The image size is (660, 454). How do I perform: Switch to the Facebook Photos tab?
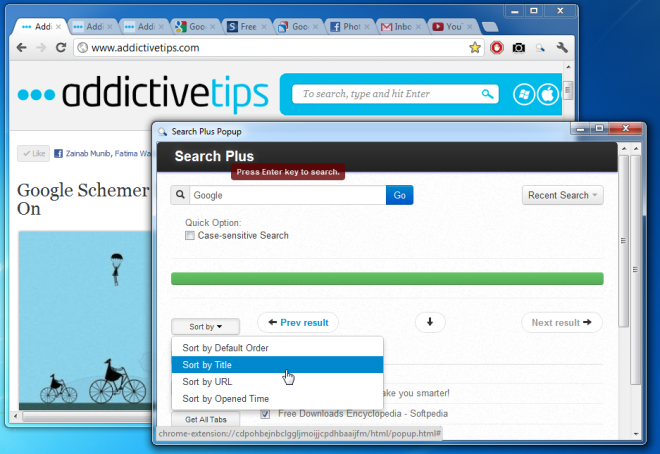[x=349, y=27]
